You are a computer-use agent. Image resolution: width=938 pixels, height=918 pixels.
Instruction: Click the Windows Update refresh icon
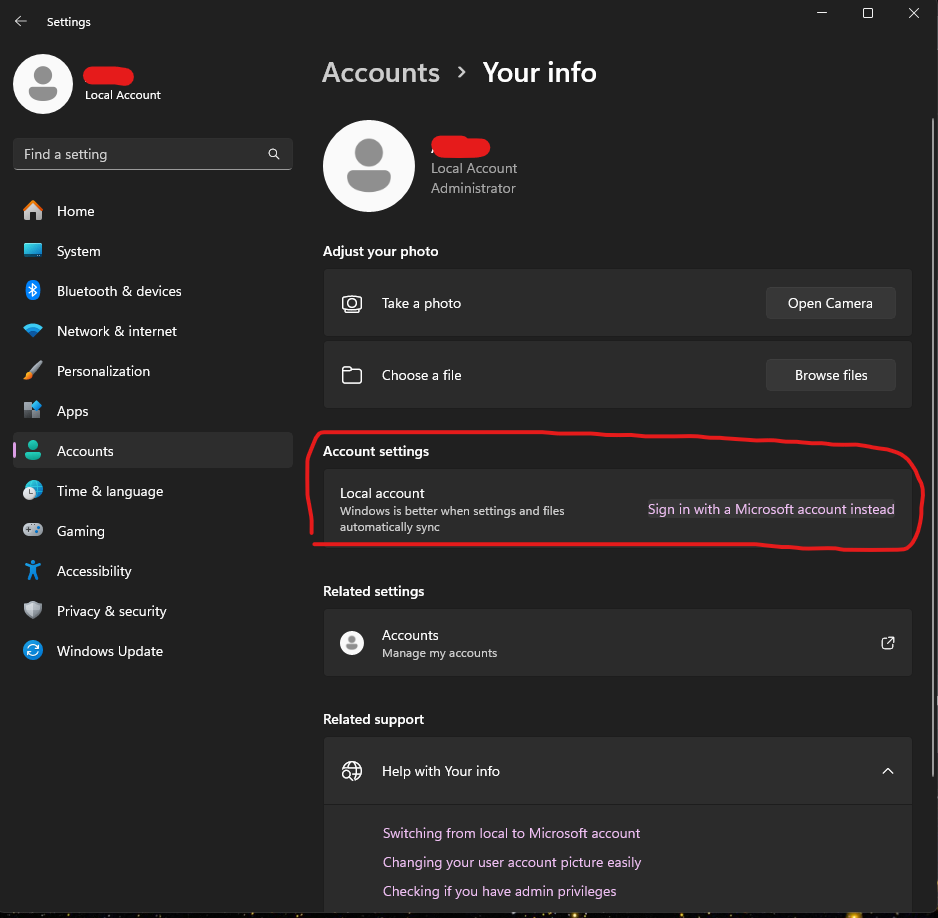(33, 650)
